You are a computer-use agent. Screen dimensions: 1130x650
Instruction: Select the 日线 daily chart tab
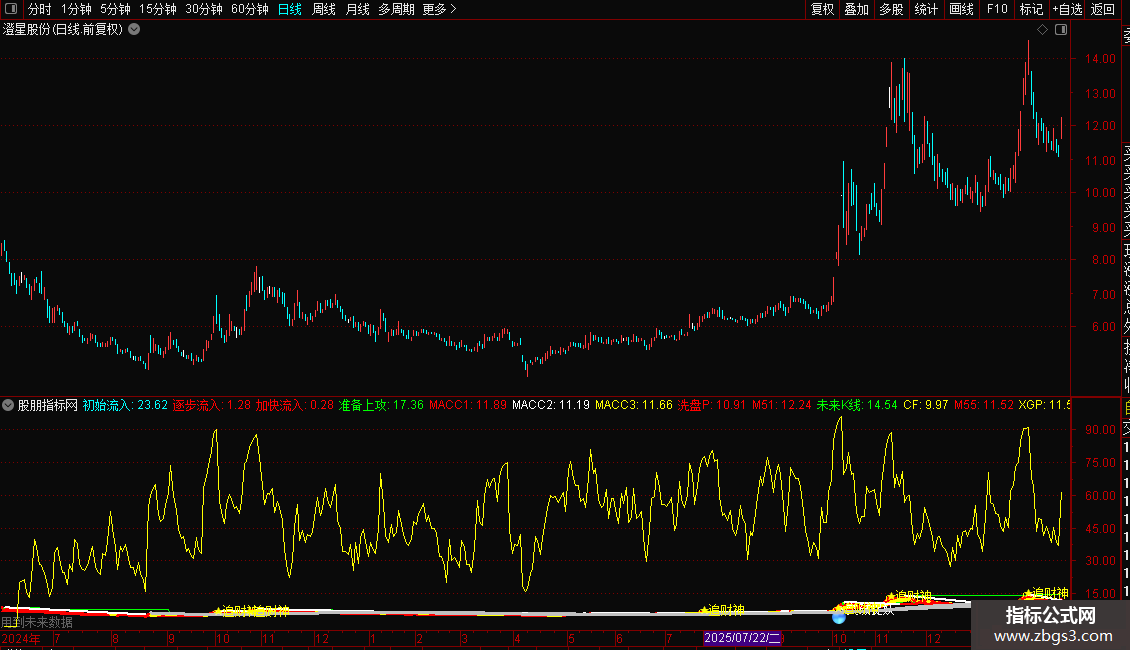point(290,9)
